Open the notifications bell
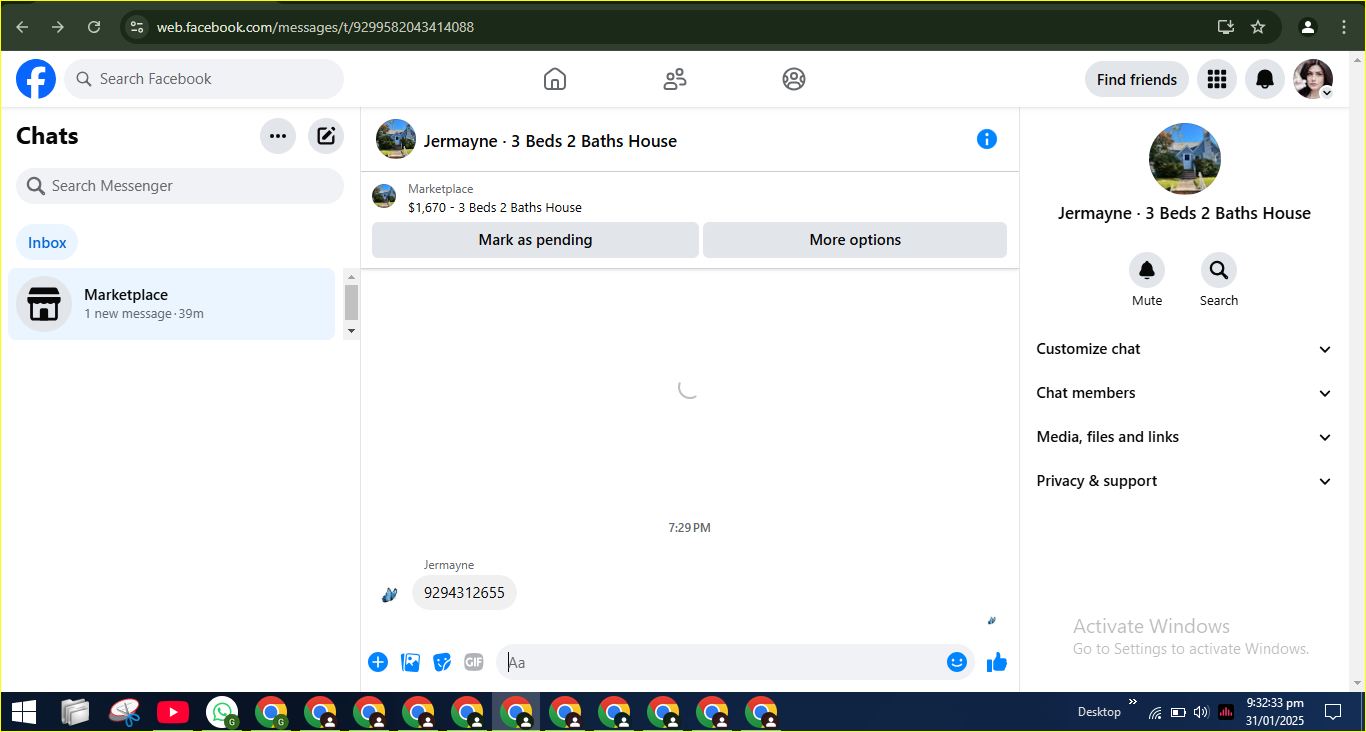Viewport: 1366px width, 732px height. pos(1265,79)
